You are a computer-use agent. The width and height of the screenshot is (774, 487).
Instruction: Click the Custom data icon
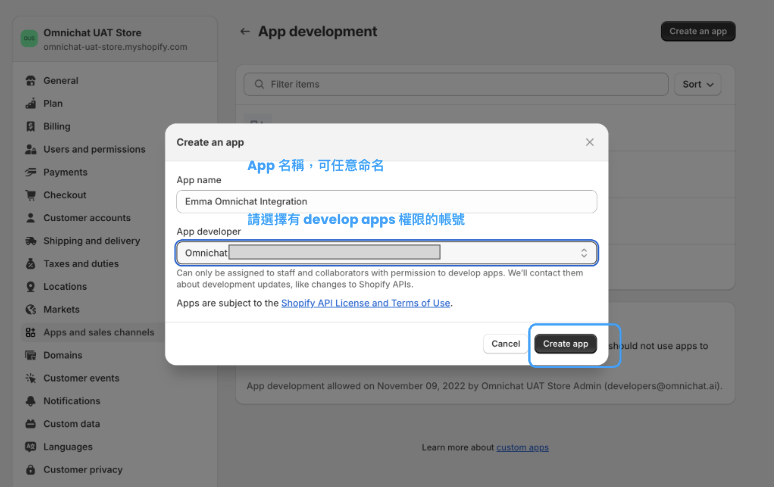click(31, 424)
